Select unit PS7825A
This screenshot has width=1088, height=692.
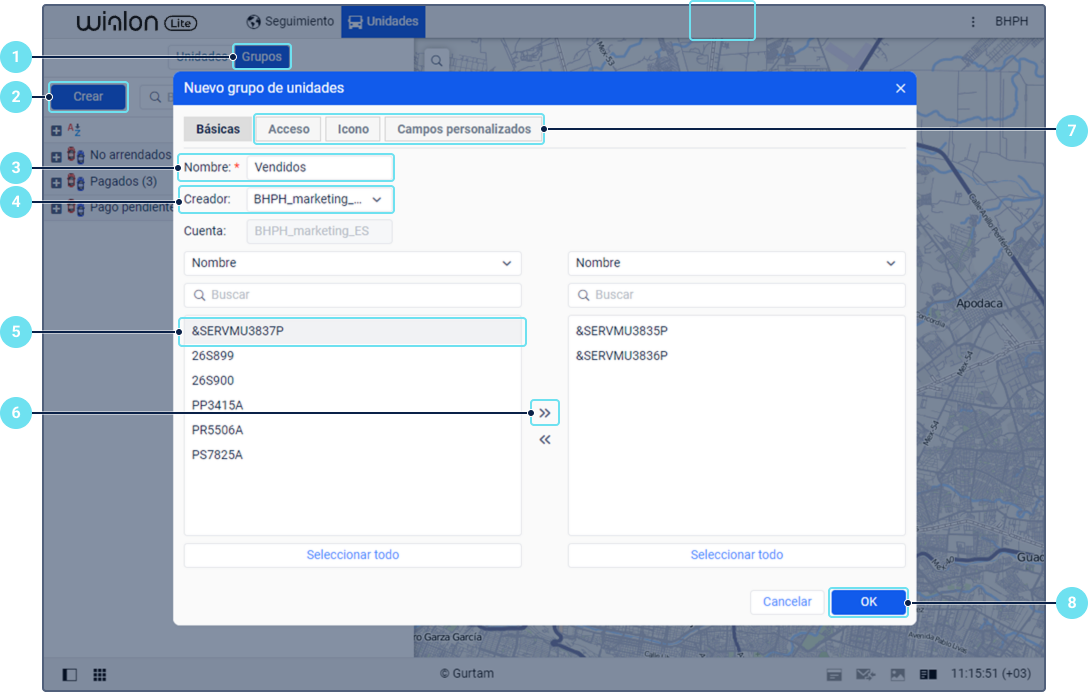(352, 455)
